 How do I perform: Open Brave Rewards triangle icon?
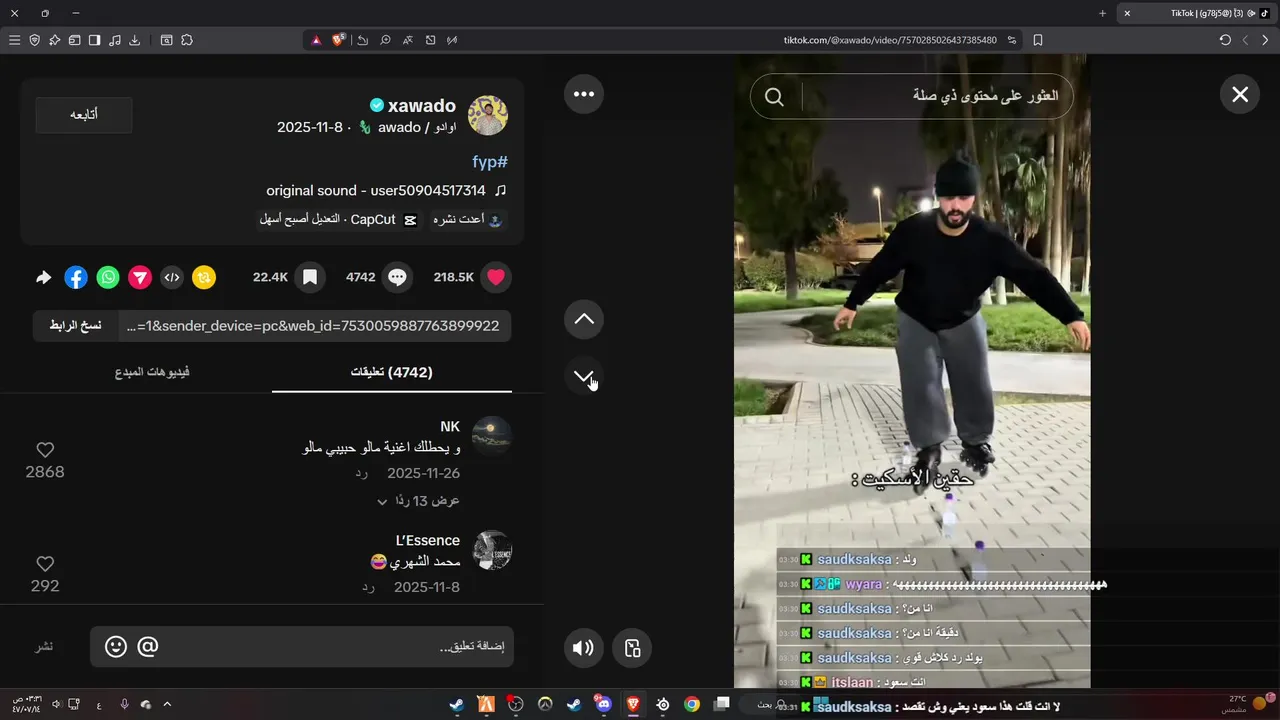[x=316, y=40]
